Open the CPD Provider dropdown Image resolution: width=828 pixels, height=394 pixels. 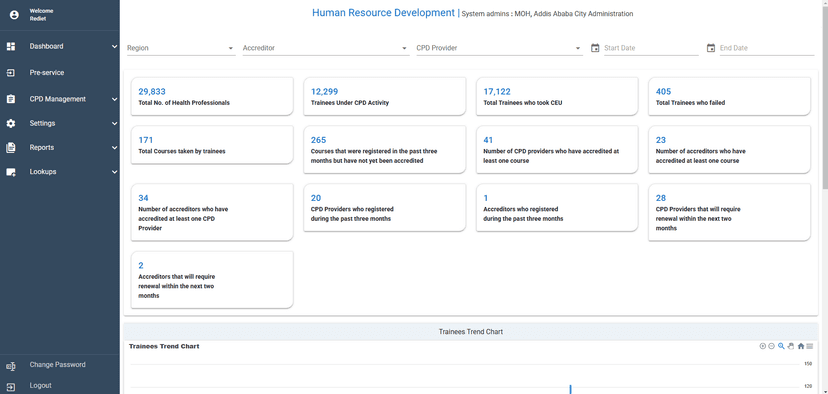(x=499, y=48)
